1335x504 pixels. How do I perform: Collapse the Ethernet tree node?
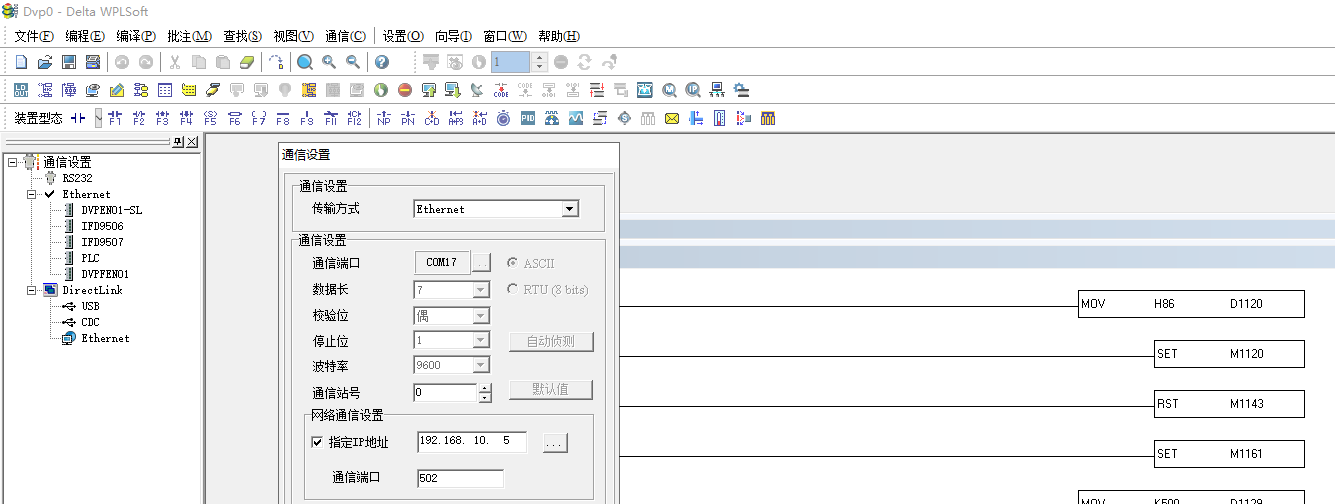[31, 194]
